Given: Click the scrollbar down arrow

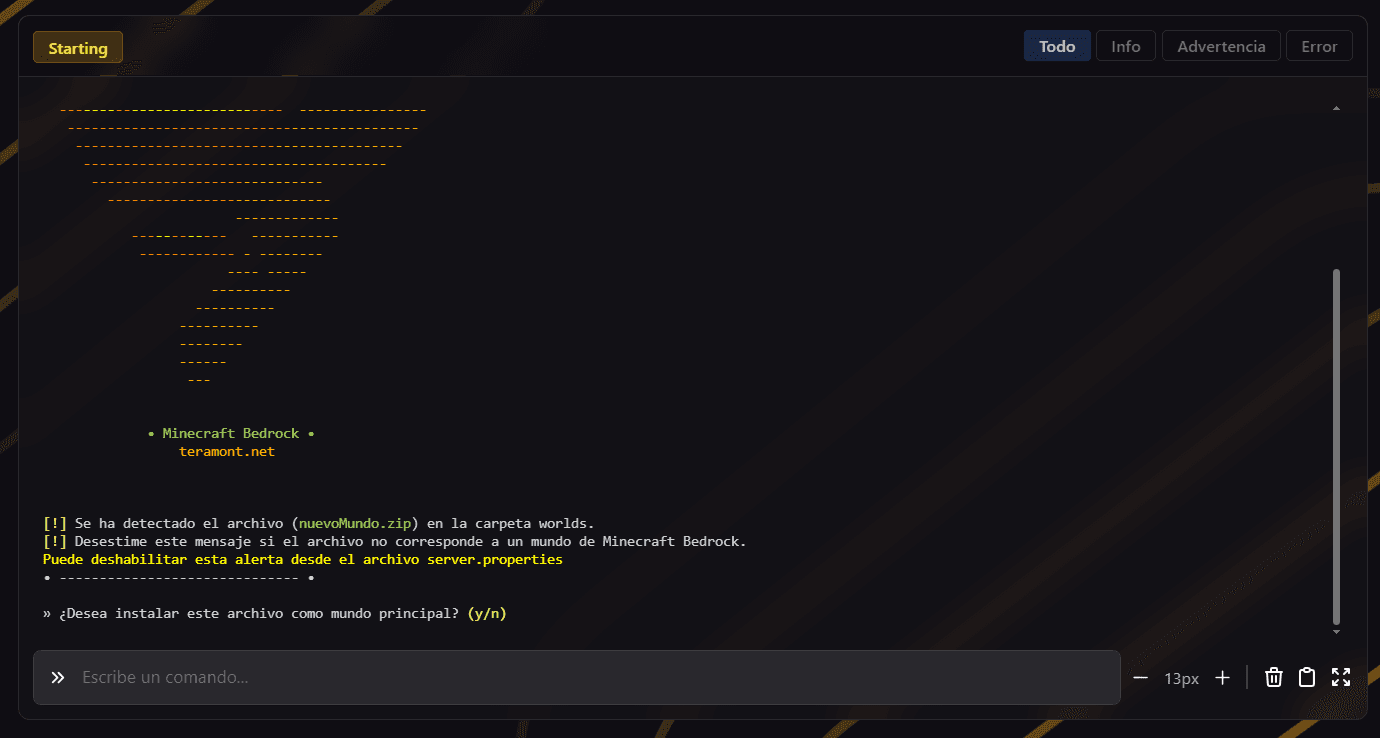Looking at the screenshot, I should click(1337, 633).
